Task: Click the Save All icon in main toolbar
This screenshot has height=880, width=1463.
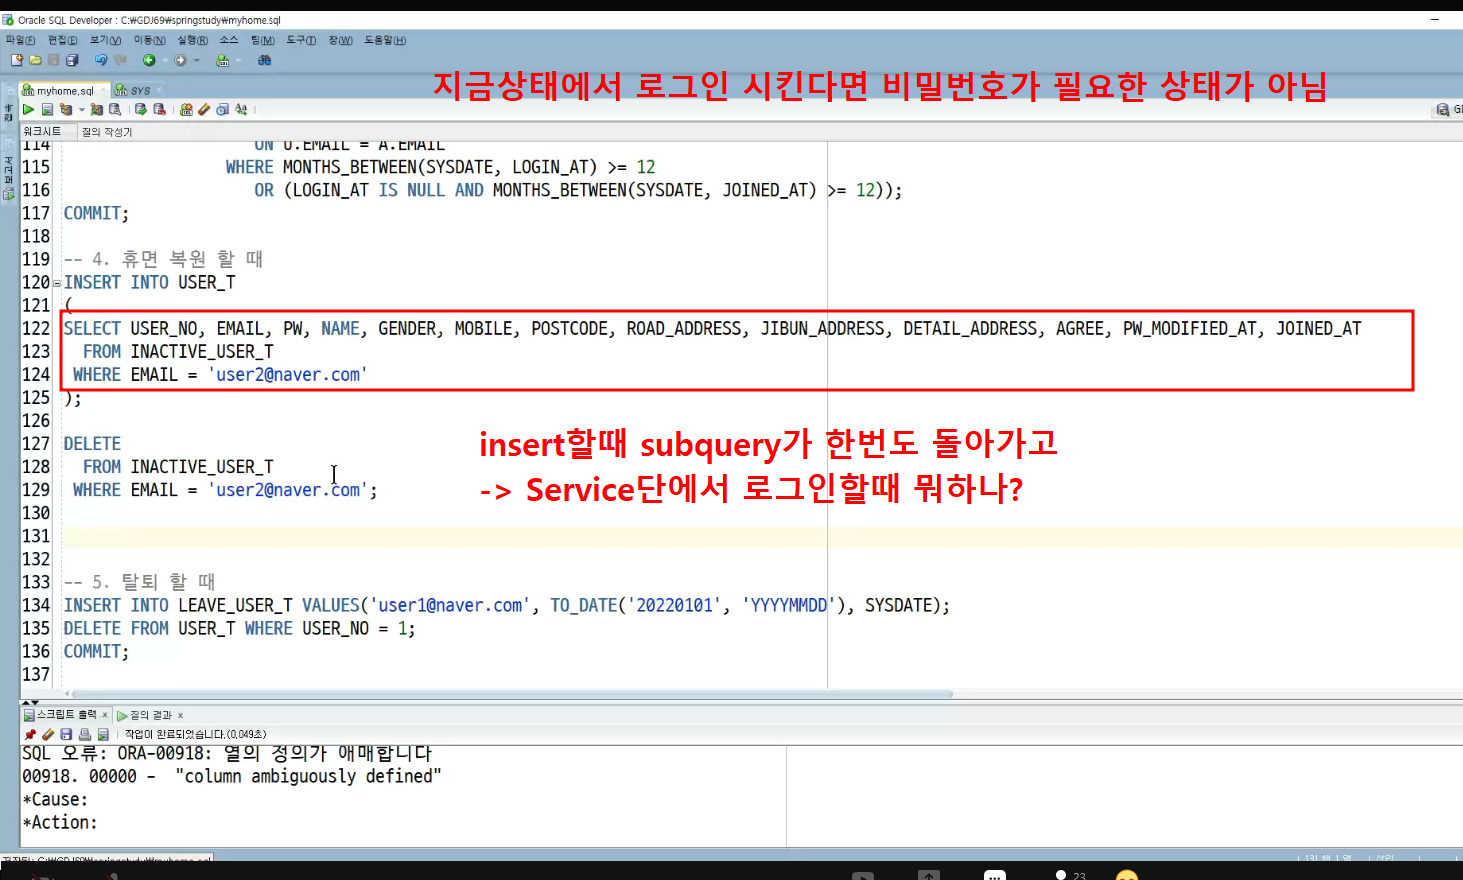Action: [x=72, y=60]
